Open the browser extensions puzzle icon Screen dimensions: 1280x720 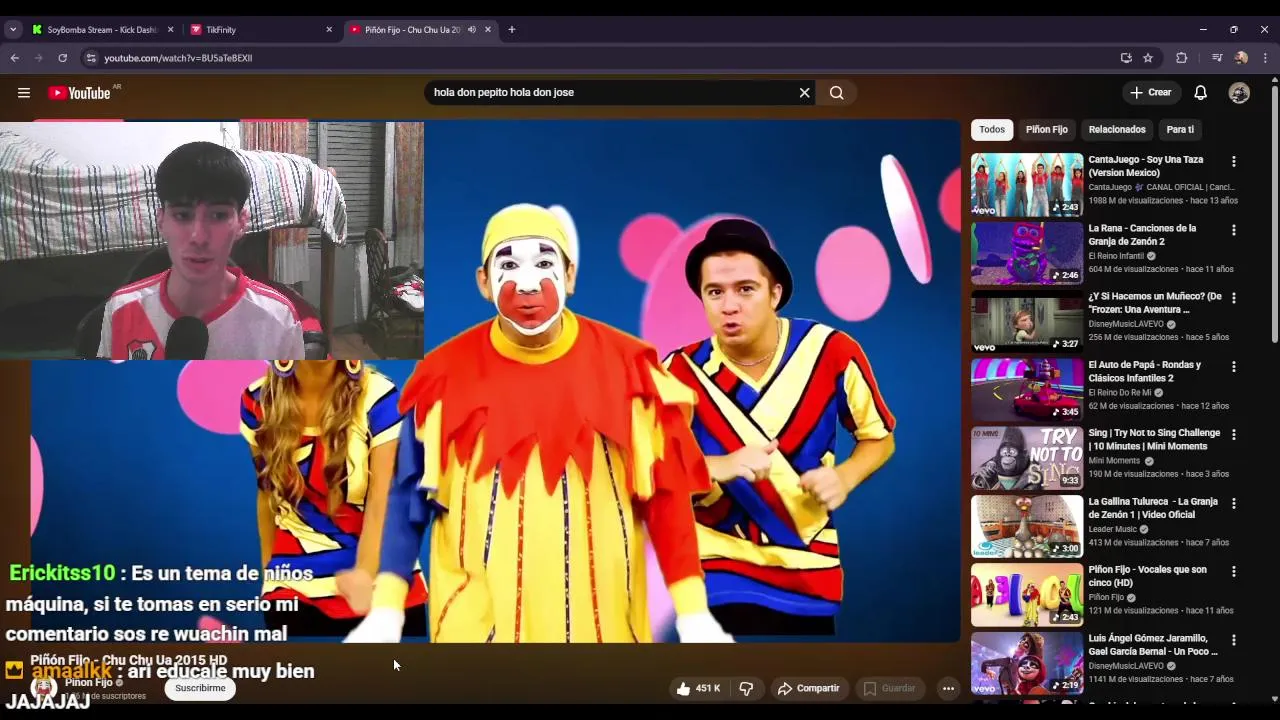pos(1181,58)
